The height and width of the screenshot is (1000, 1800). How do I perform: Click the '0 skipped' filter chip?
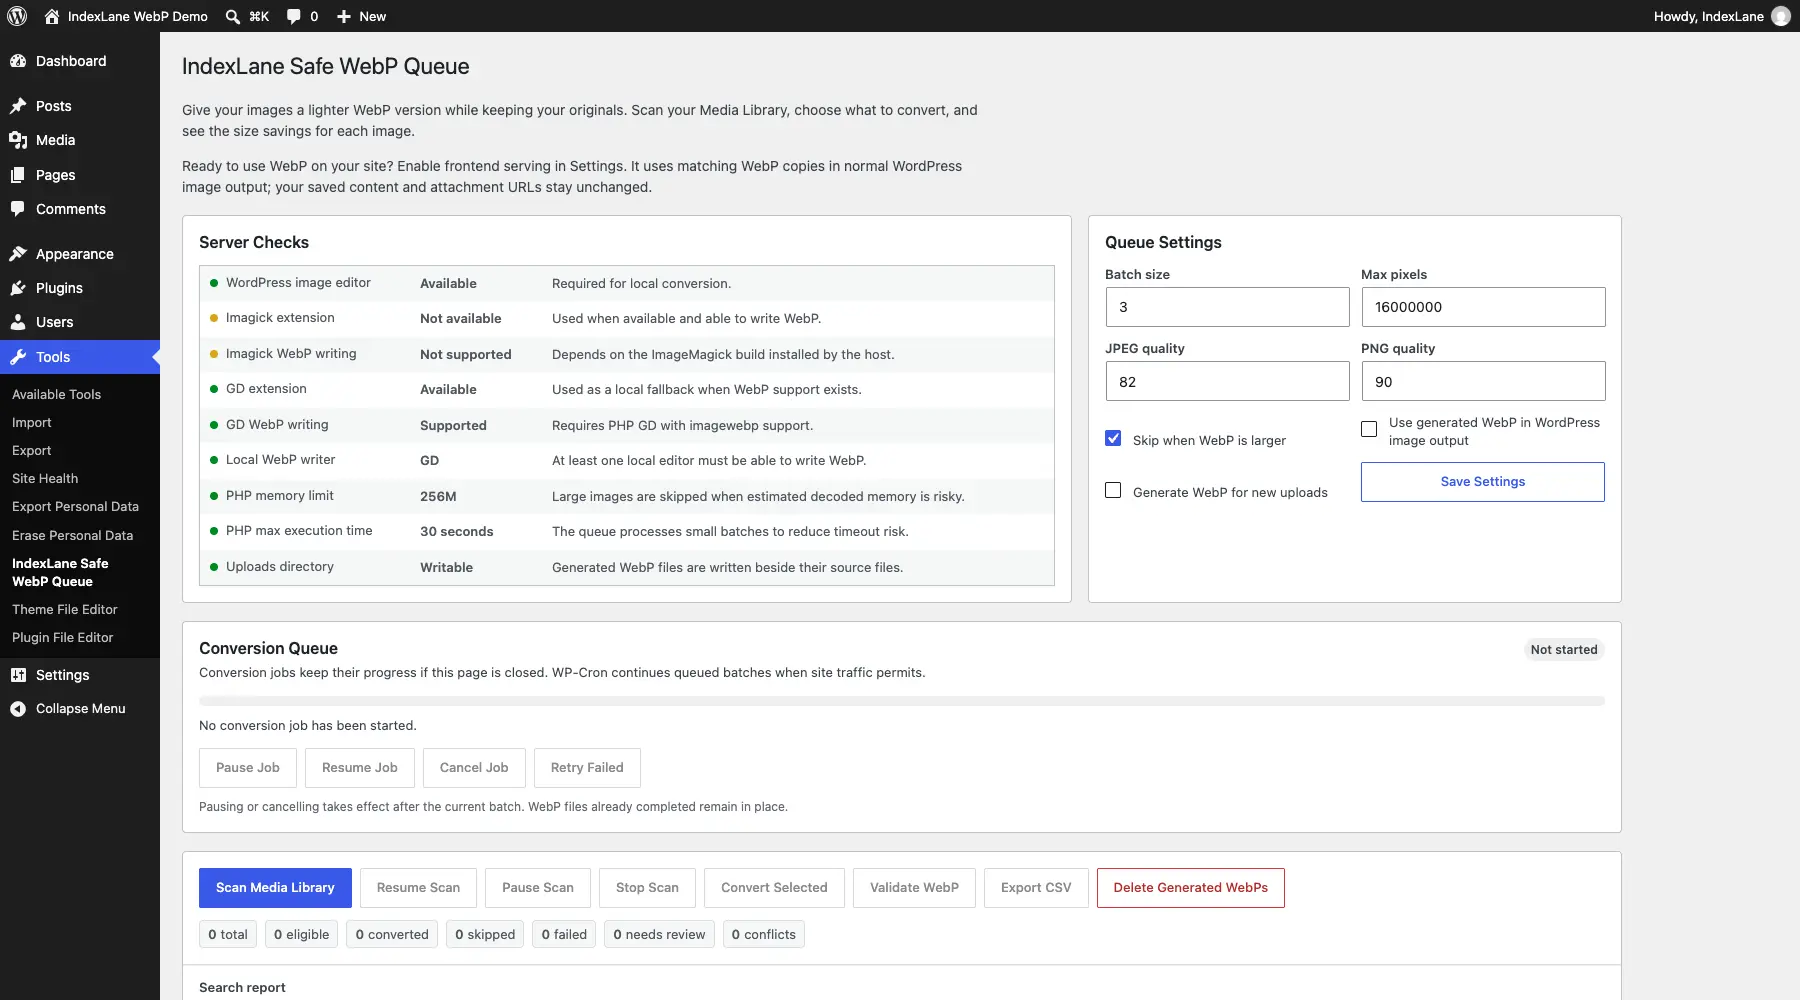pos(485,934)
